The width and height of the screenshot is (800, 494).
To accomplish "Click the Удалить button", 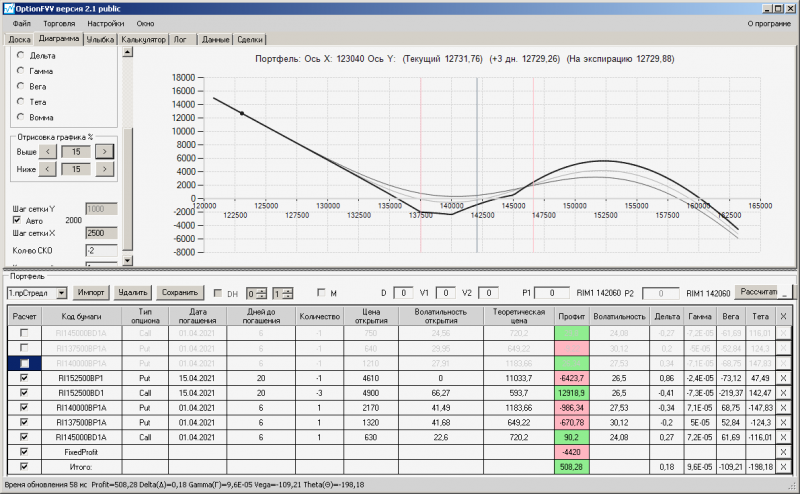I will (133, 292).
